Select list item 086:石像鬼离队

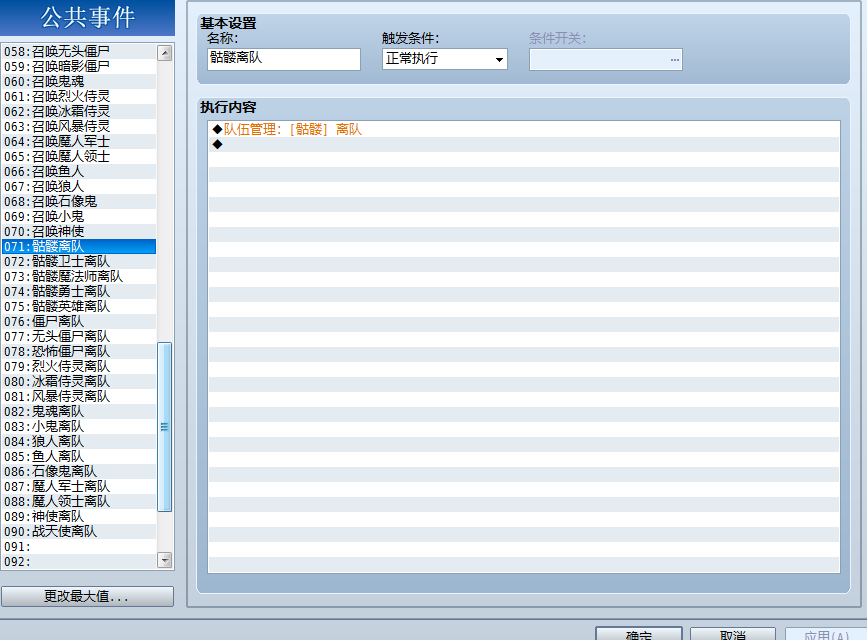coord(79,471)
